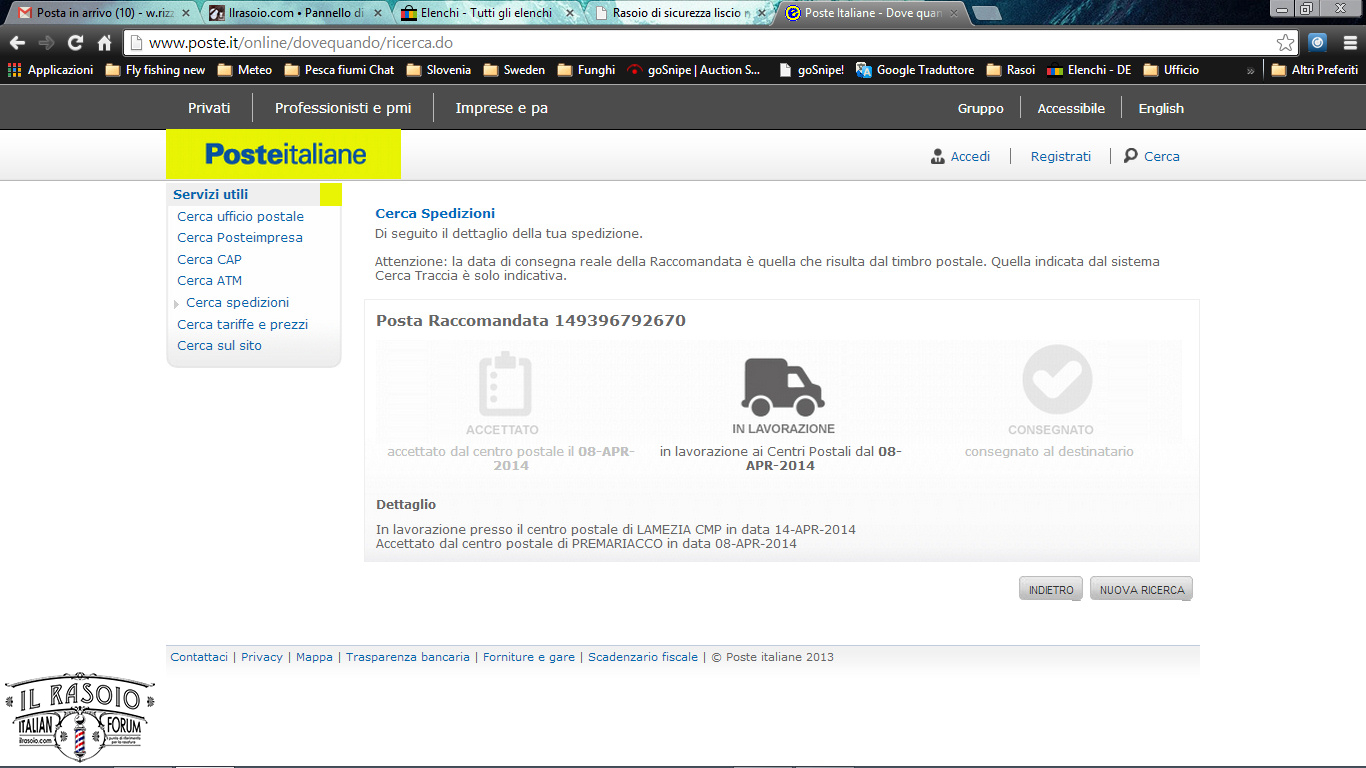
Task: Click the Il Rasoio Italian Forum logo
Action: coord(80,717)
